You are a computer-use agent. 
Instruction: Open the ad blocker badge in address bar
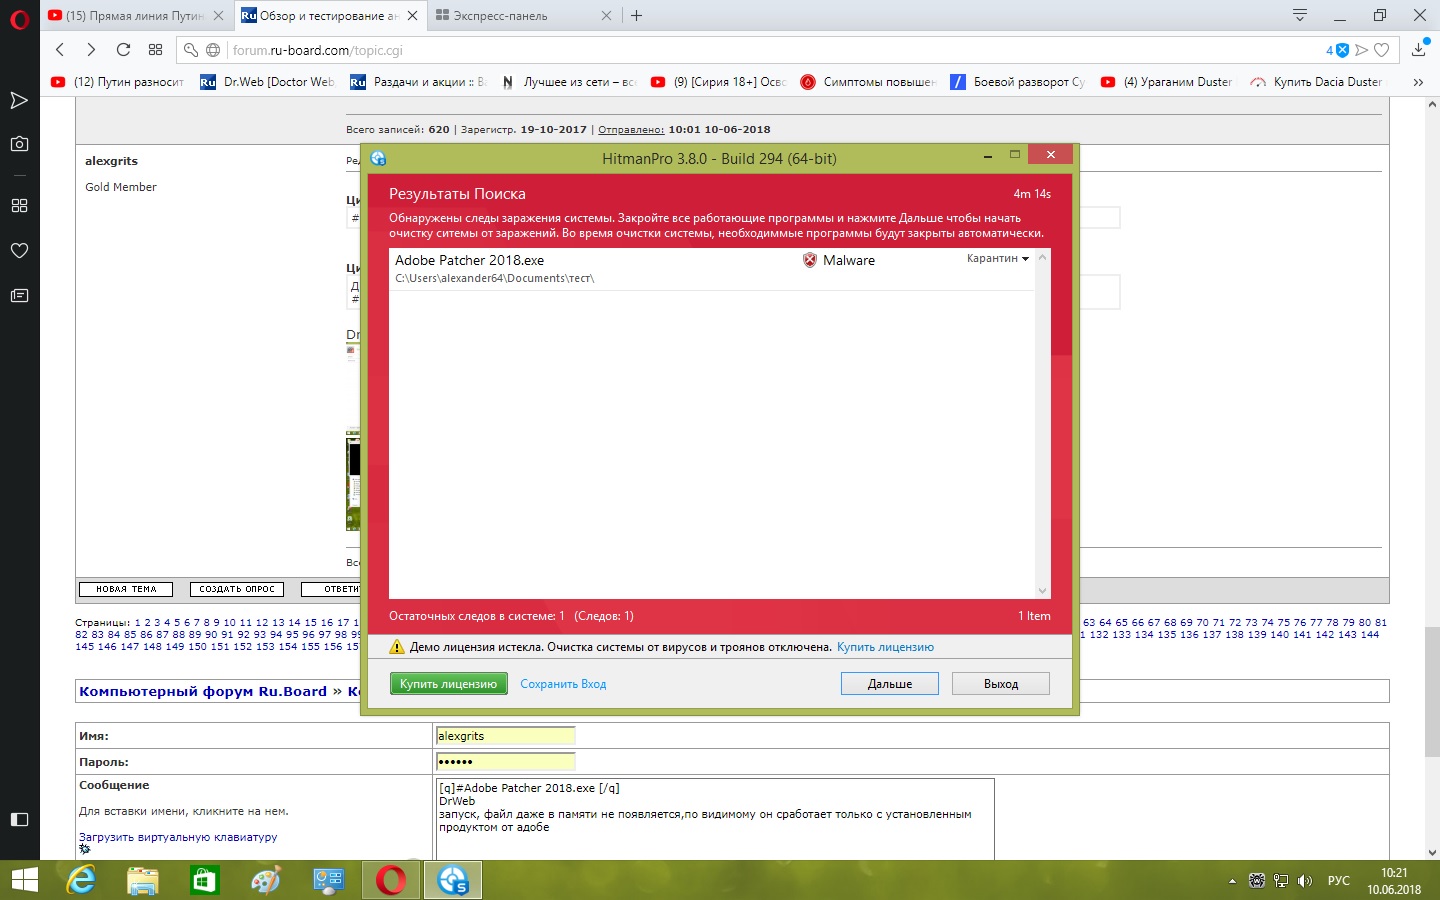pos(1338,50)
